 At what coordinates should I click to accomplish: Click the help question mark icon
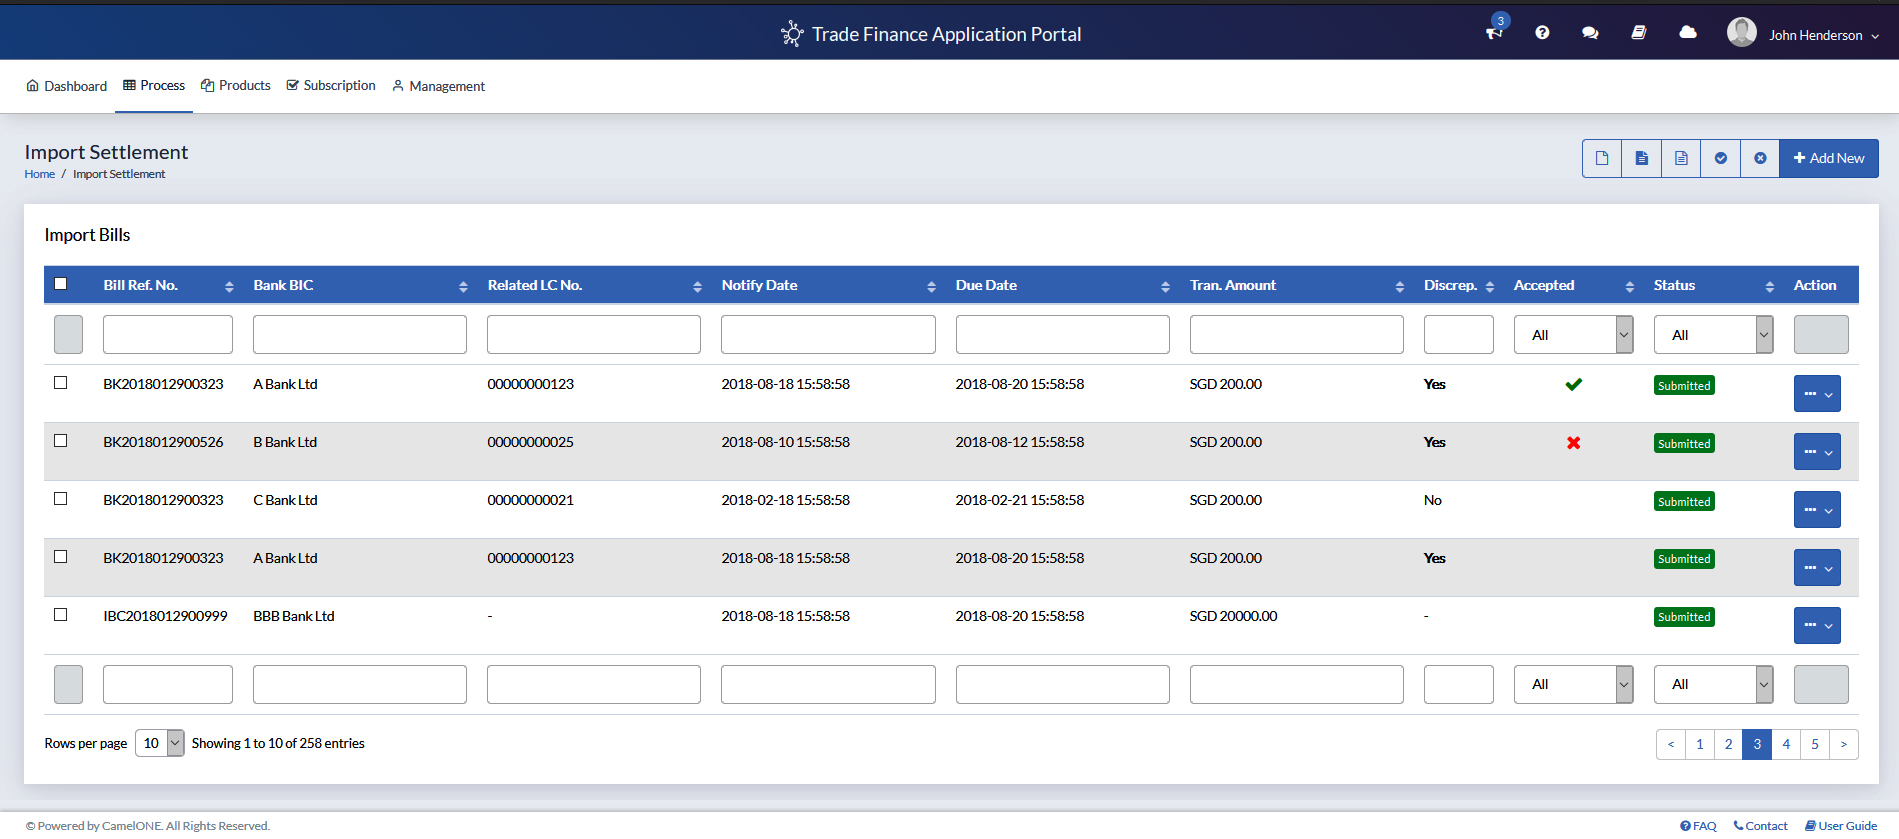click(x=1542, y=33)
